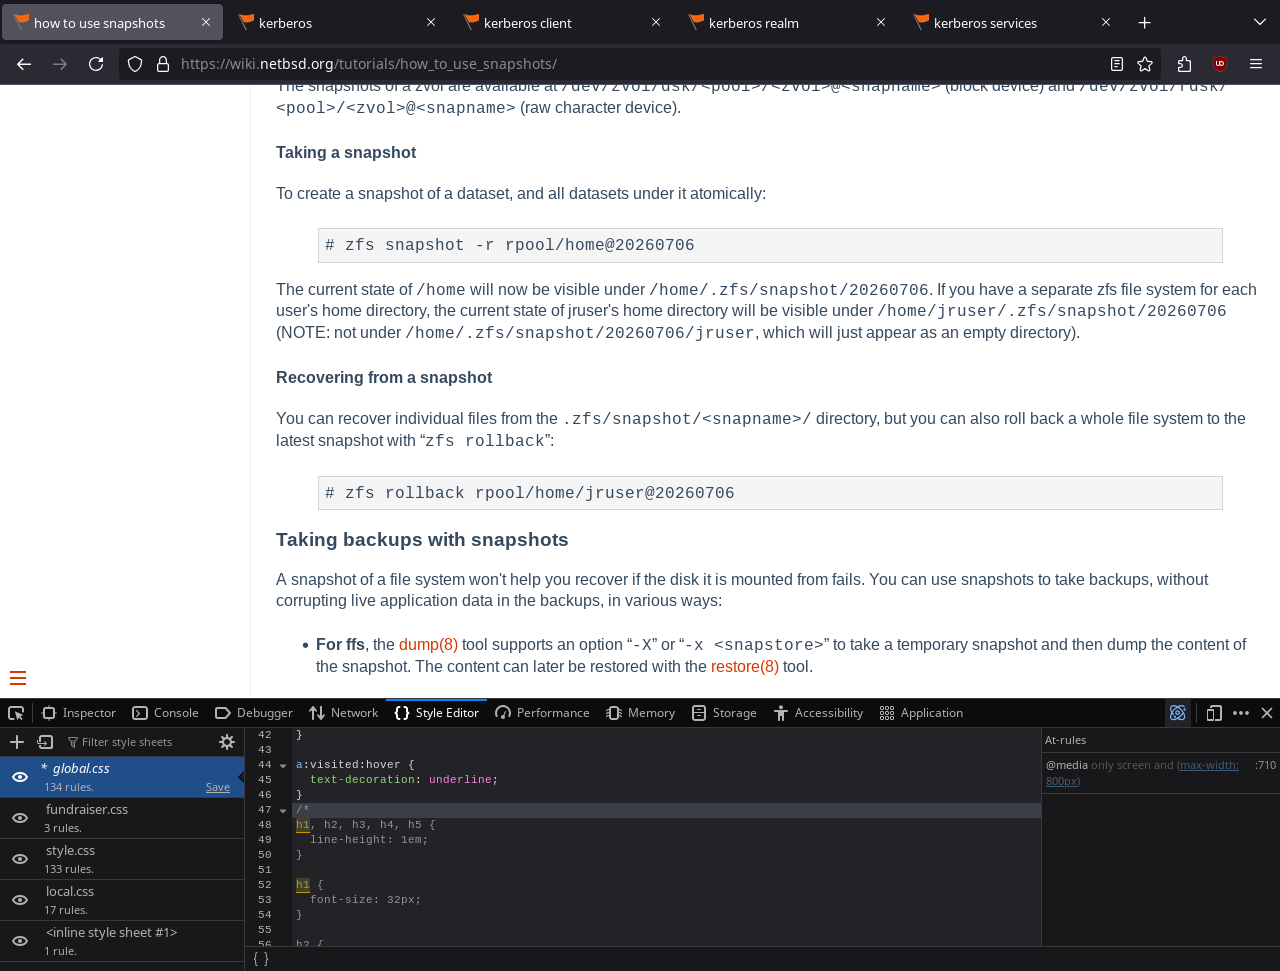
Task: Open DevTools customize ellipsis menu
Action: [1241, 713]
